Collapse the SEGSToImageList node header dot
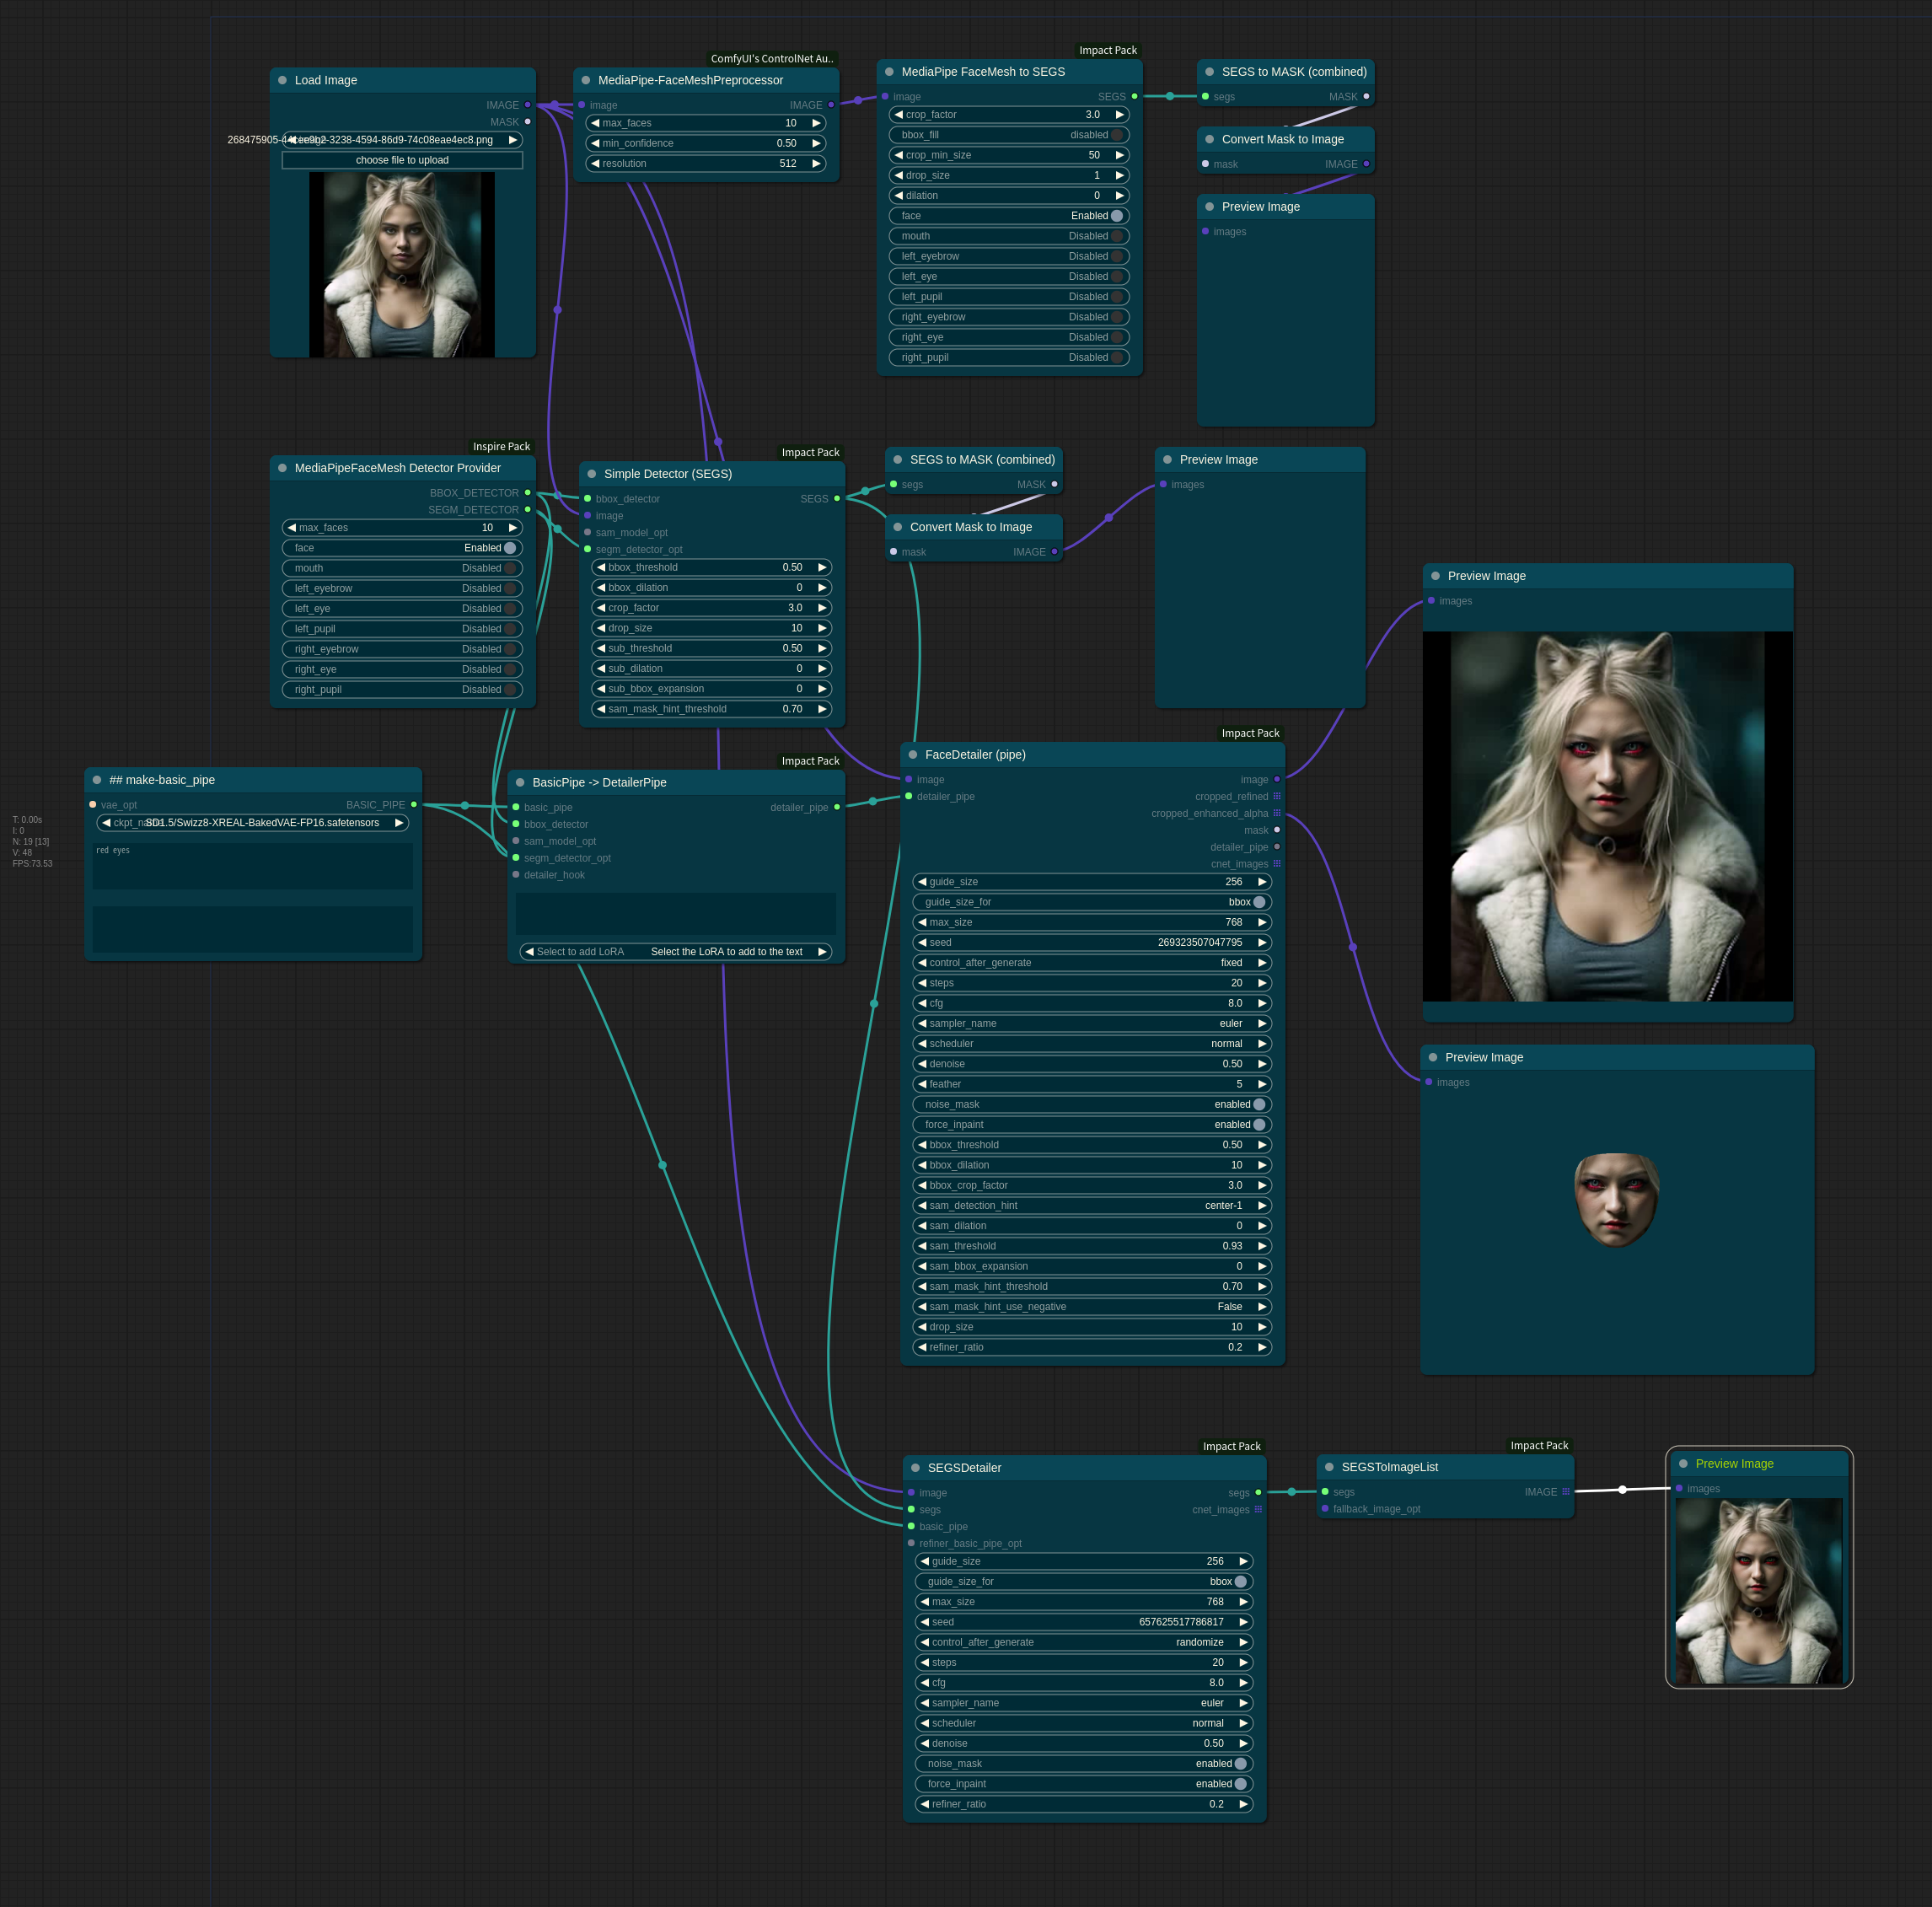Viewport: 1932px width, 1907px height. (1331, 1467)
